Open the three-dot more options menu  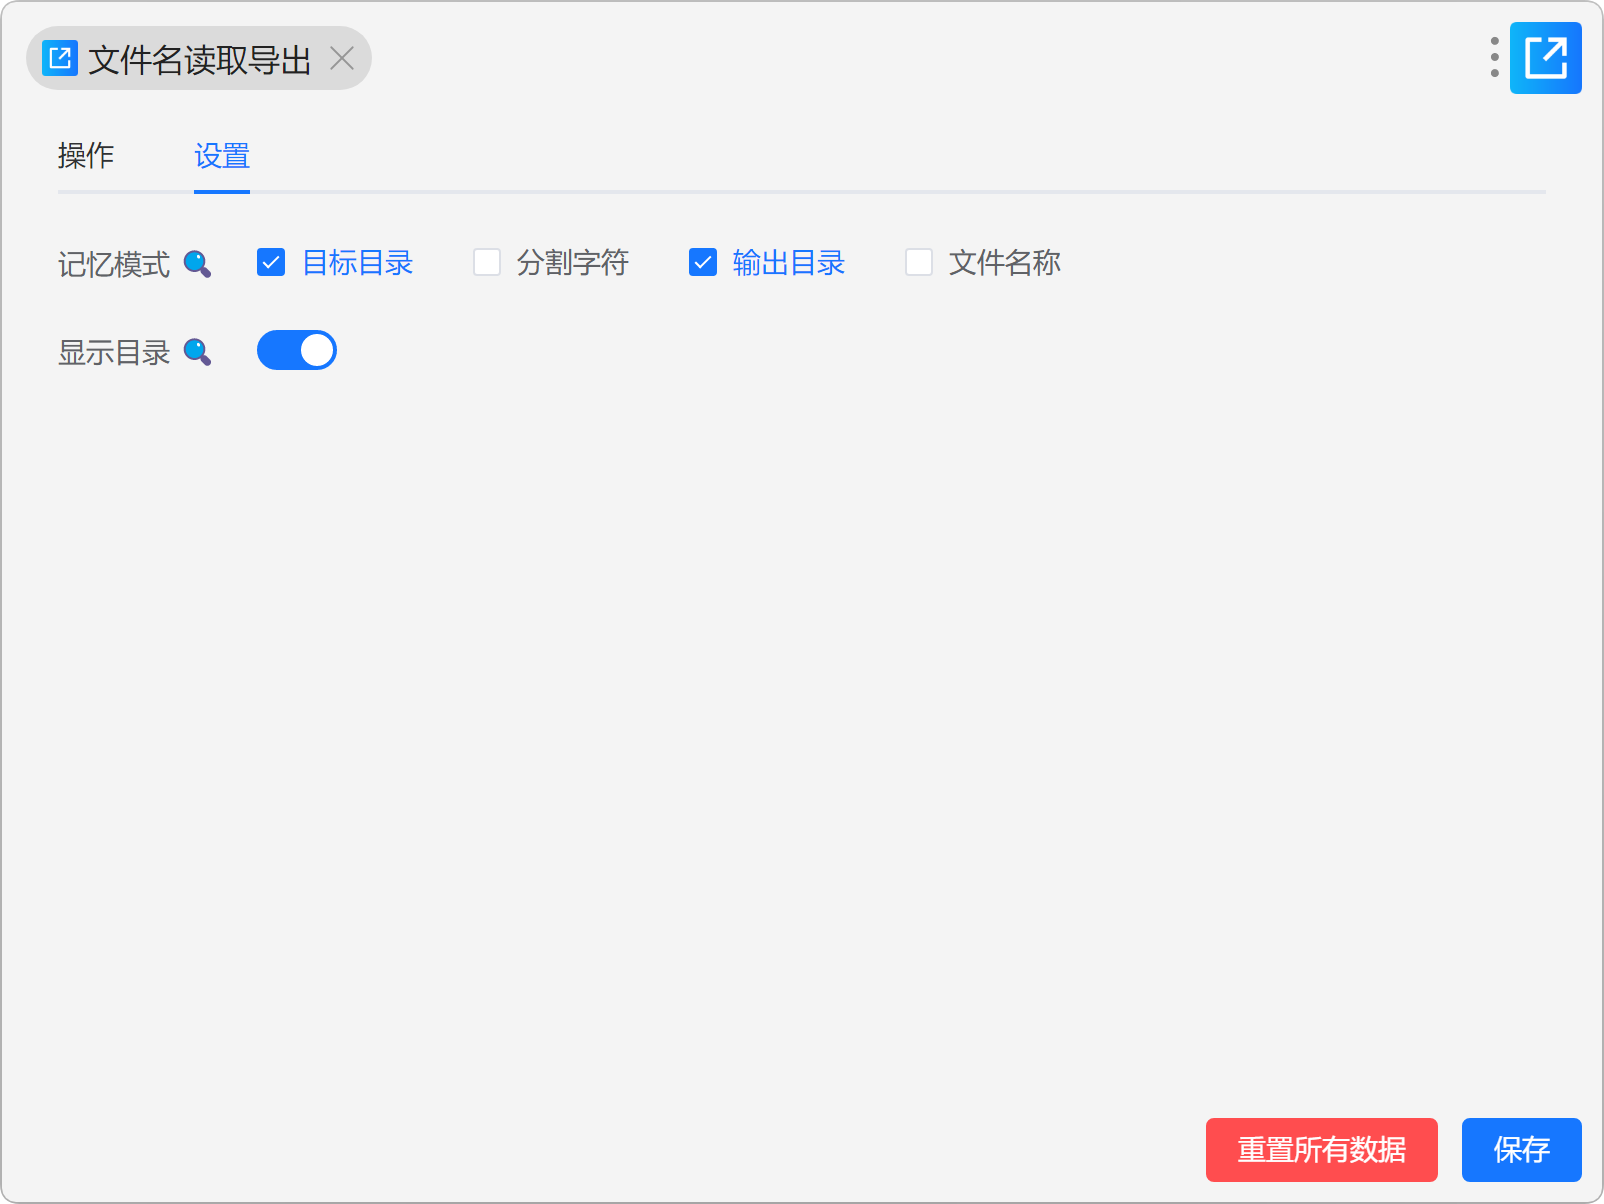point(1494,58)
